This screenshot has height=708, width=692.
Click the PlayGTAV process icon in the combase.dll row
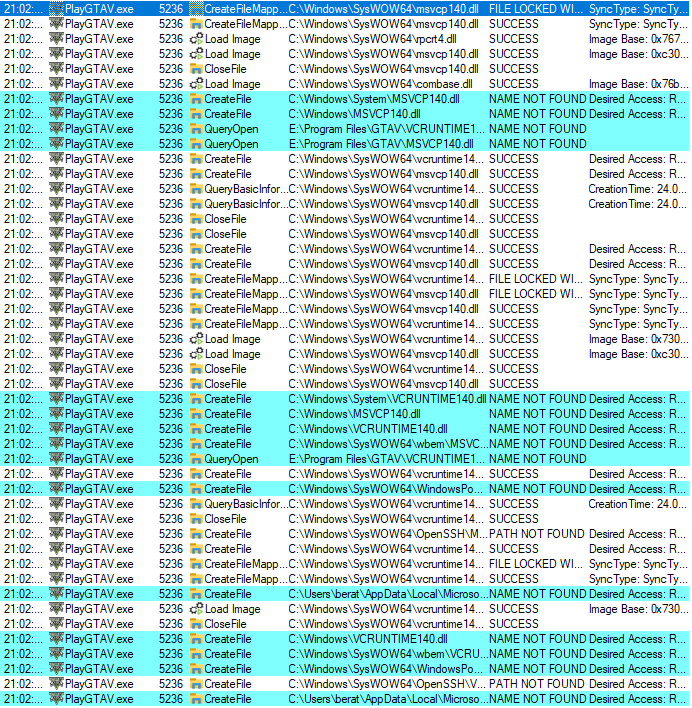click(x=56, y=84)
